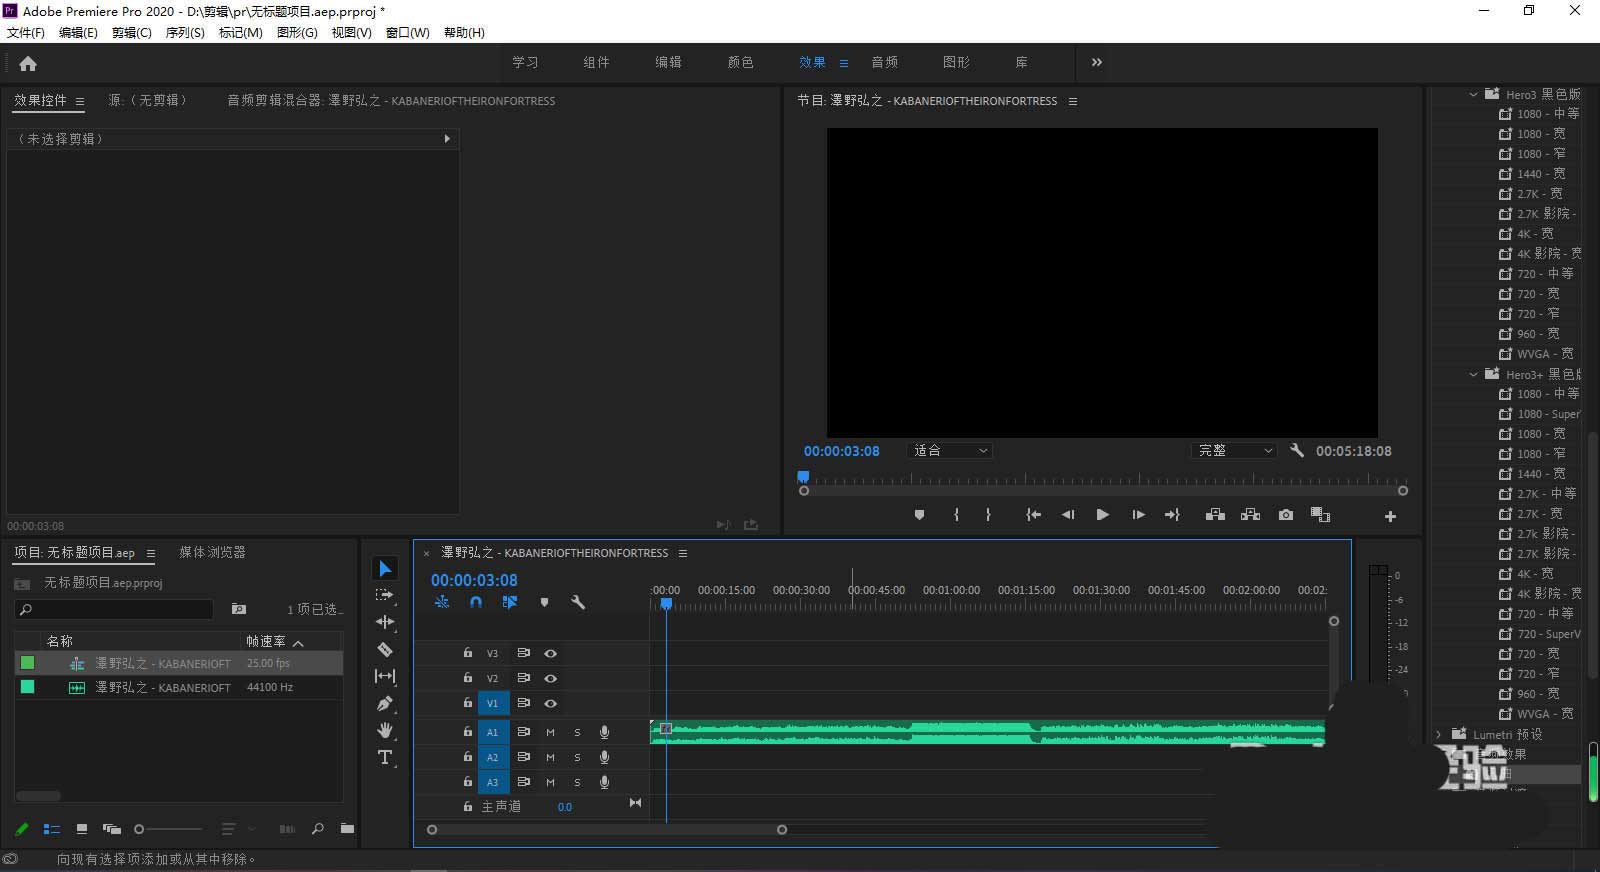Image resolution: width=1600 pixels, height=872 pixels.
Task: Mute audio track A1
Action: point(550,732)
